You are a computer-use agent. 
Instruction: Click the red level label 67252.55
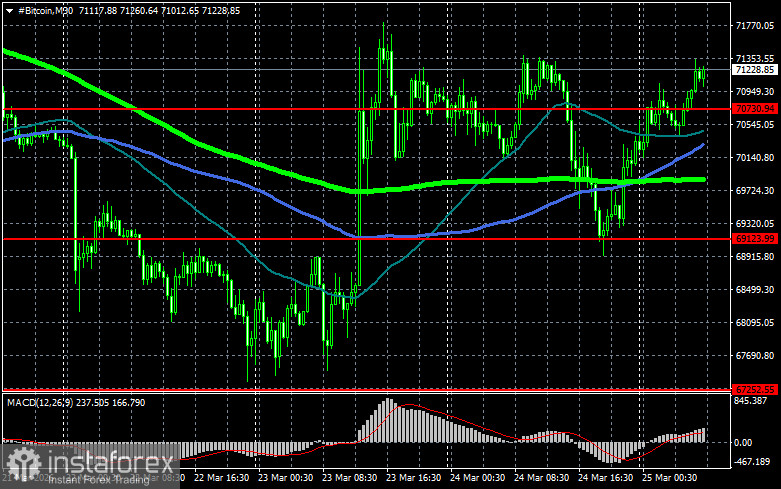coord(755,389)
